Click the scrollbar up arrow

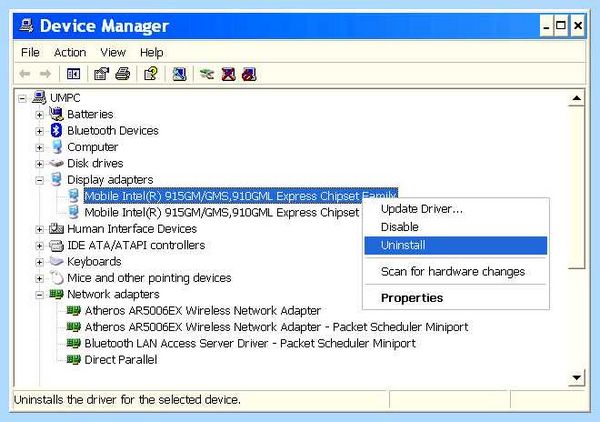[x=576, y=98]
